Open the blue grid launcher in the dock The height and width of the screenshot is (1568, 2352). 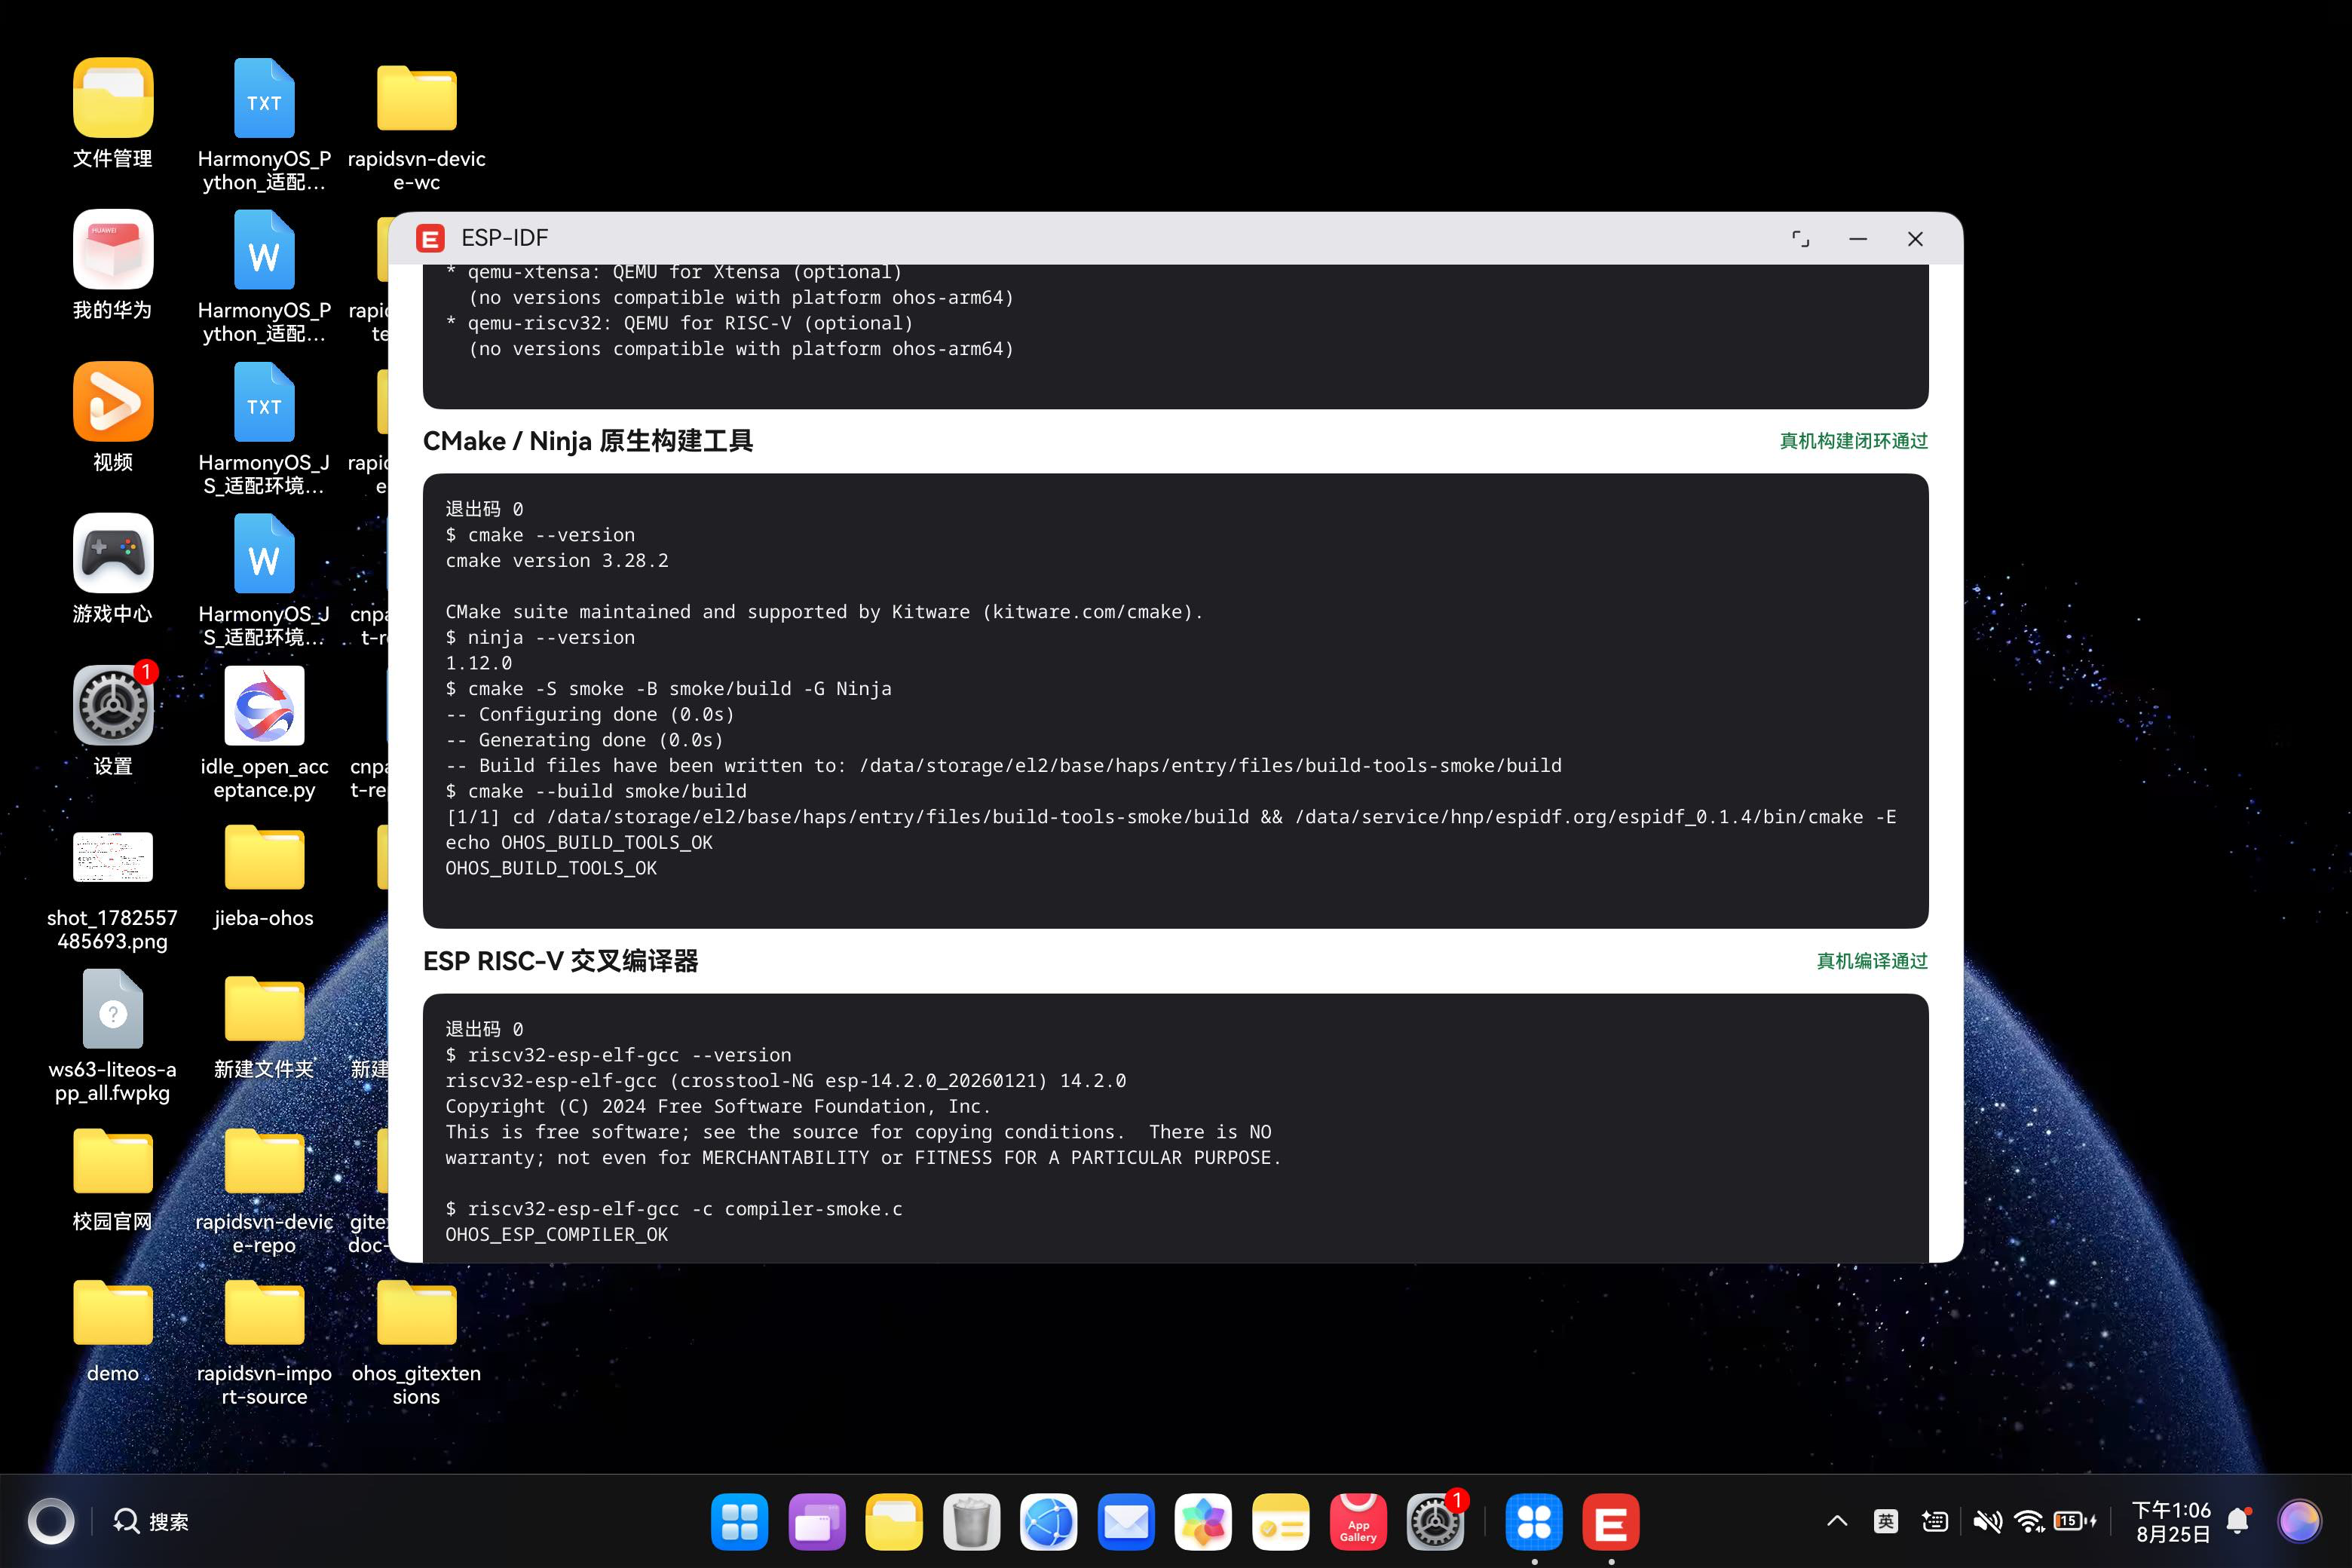click(x=740, y=1521)
